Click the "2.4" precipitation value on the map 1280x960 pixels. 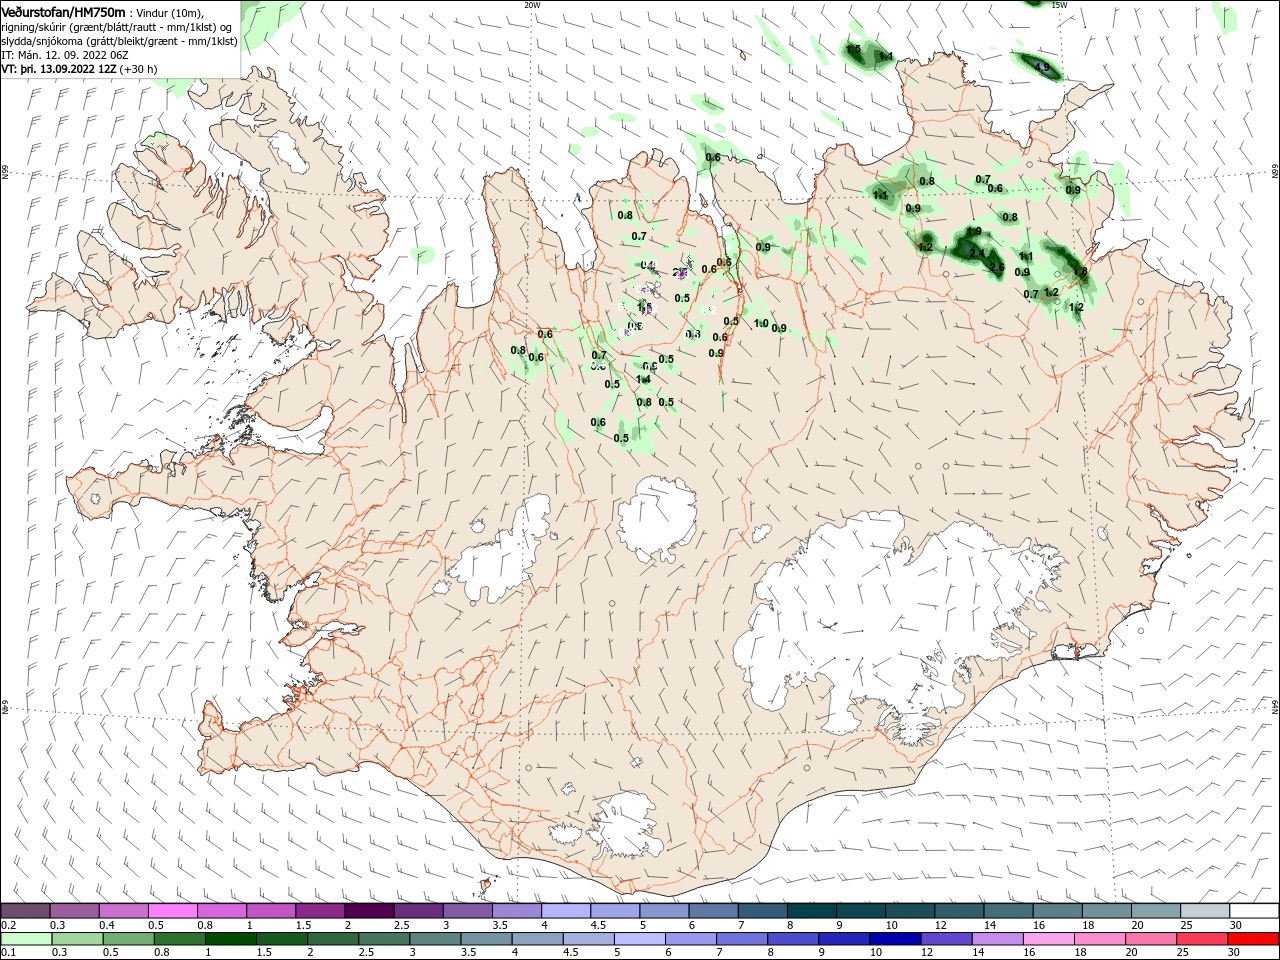[977, 254]
